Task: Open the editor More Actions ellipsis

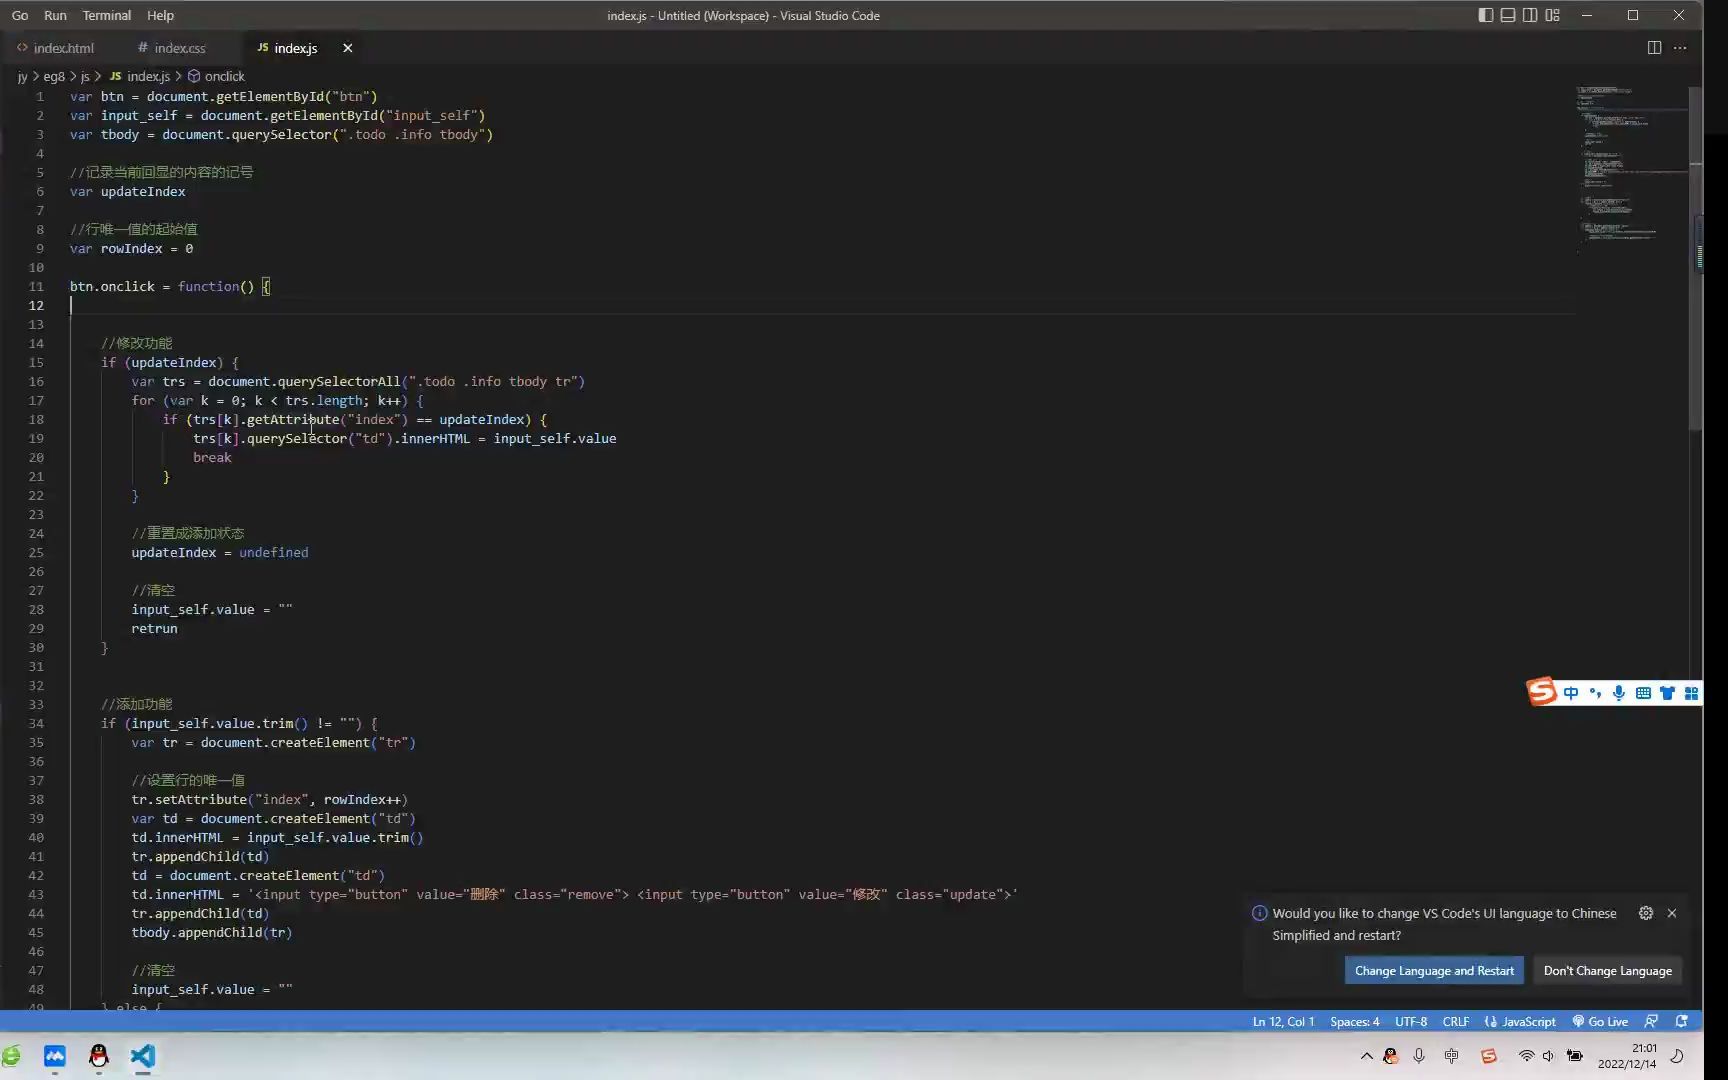Action: point(1680,48)
